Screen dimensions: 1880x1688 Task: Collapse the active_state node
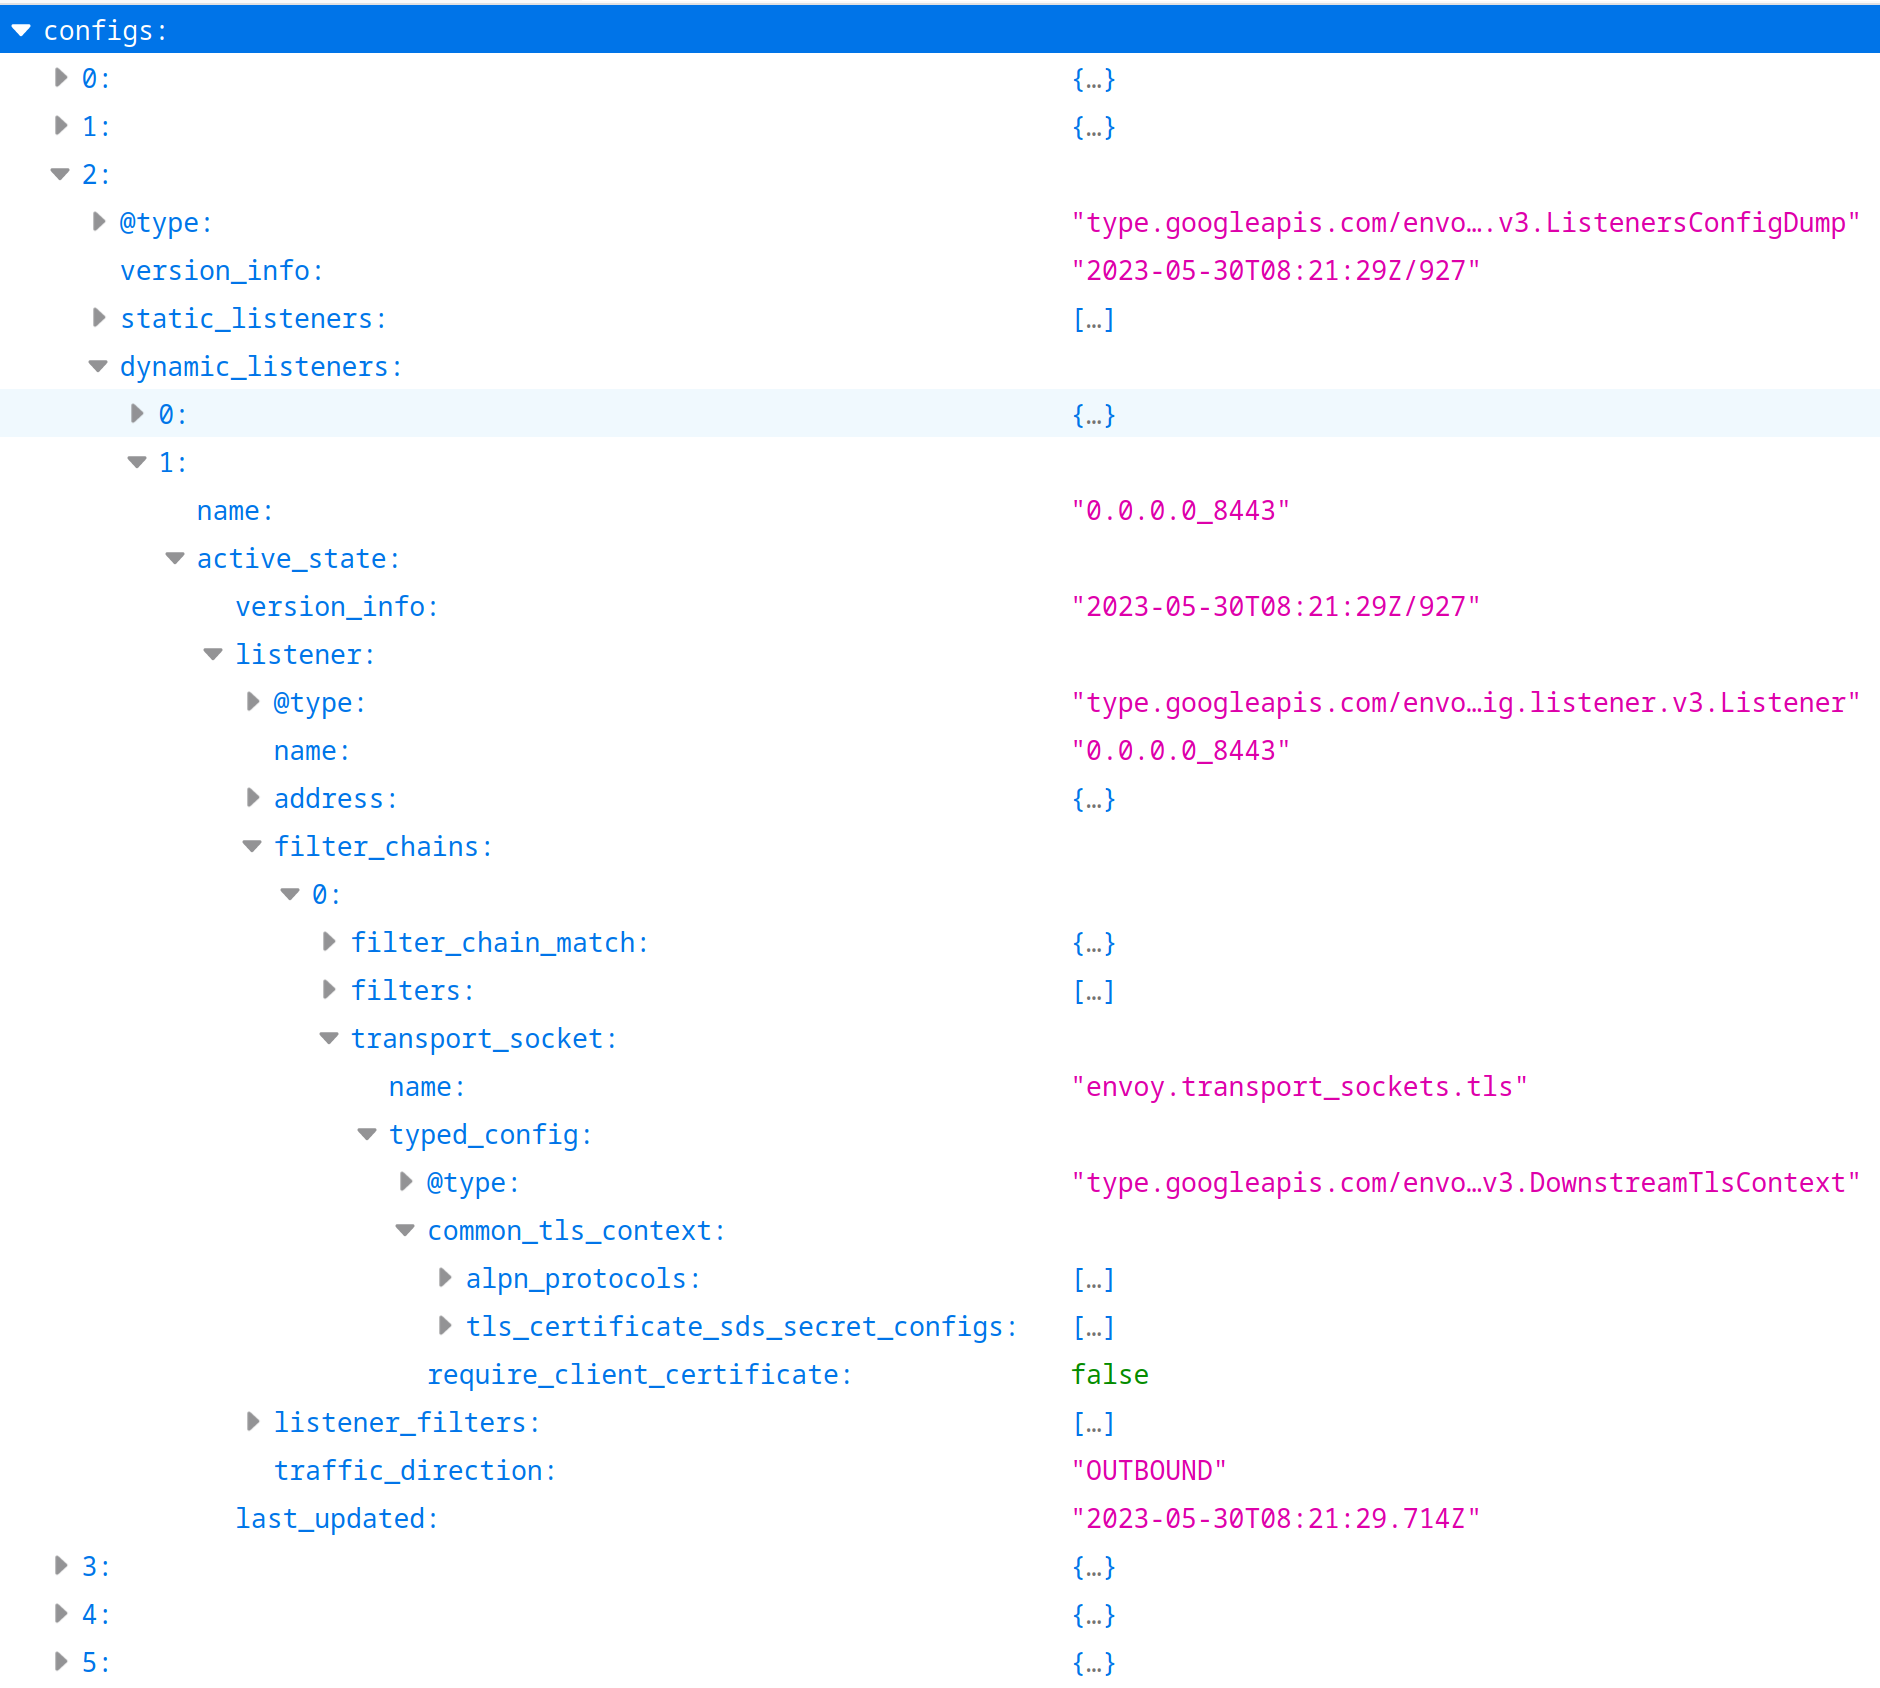coord(174,557)
